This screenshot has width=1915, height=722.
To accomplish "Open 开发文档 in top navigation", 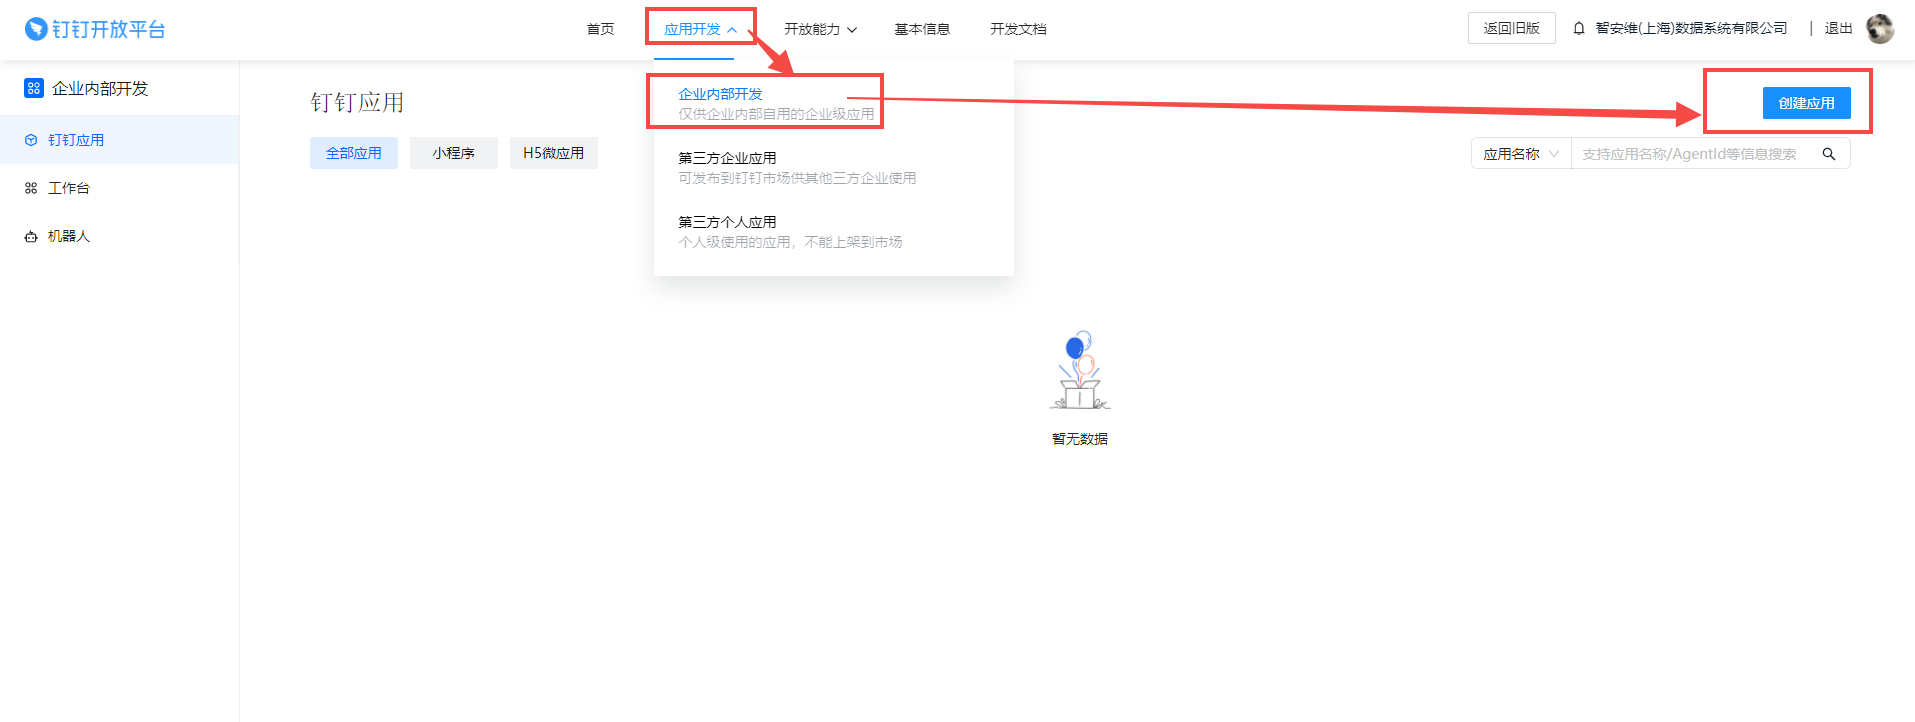I will tap(1018, 29).
